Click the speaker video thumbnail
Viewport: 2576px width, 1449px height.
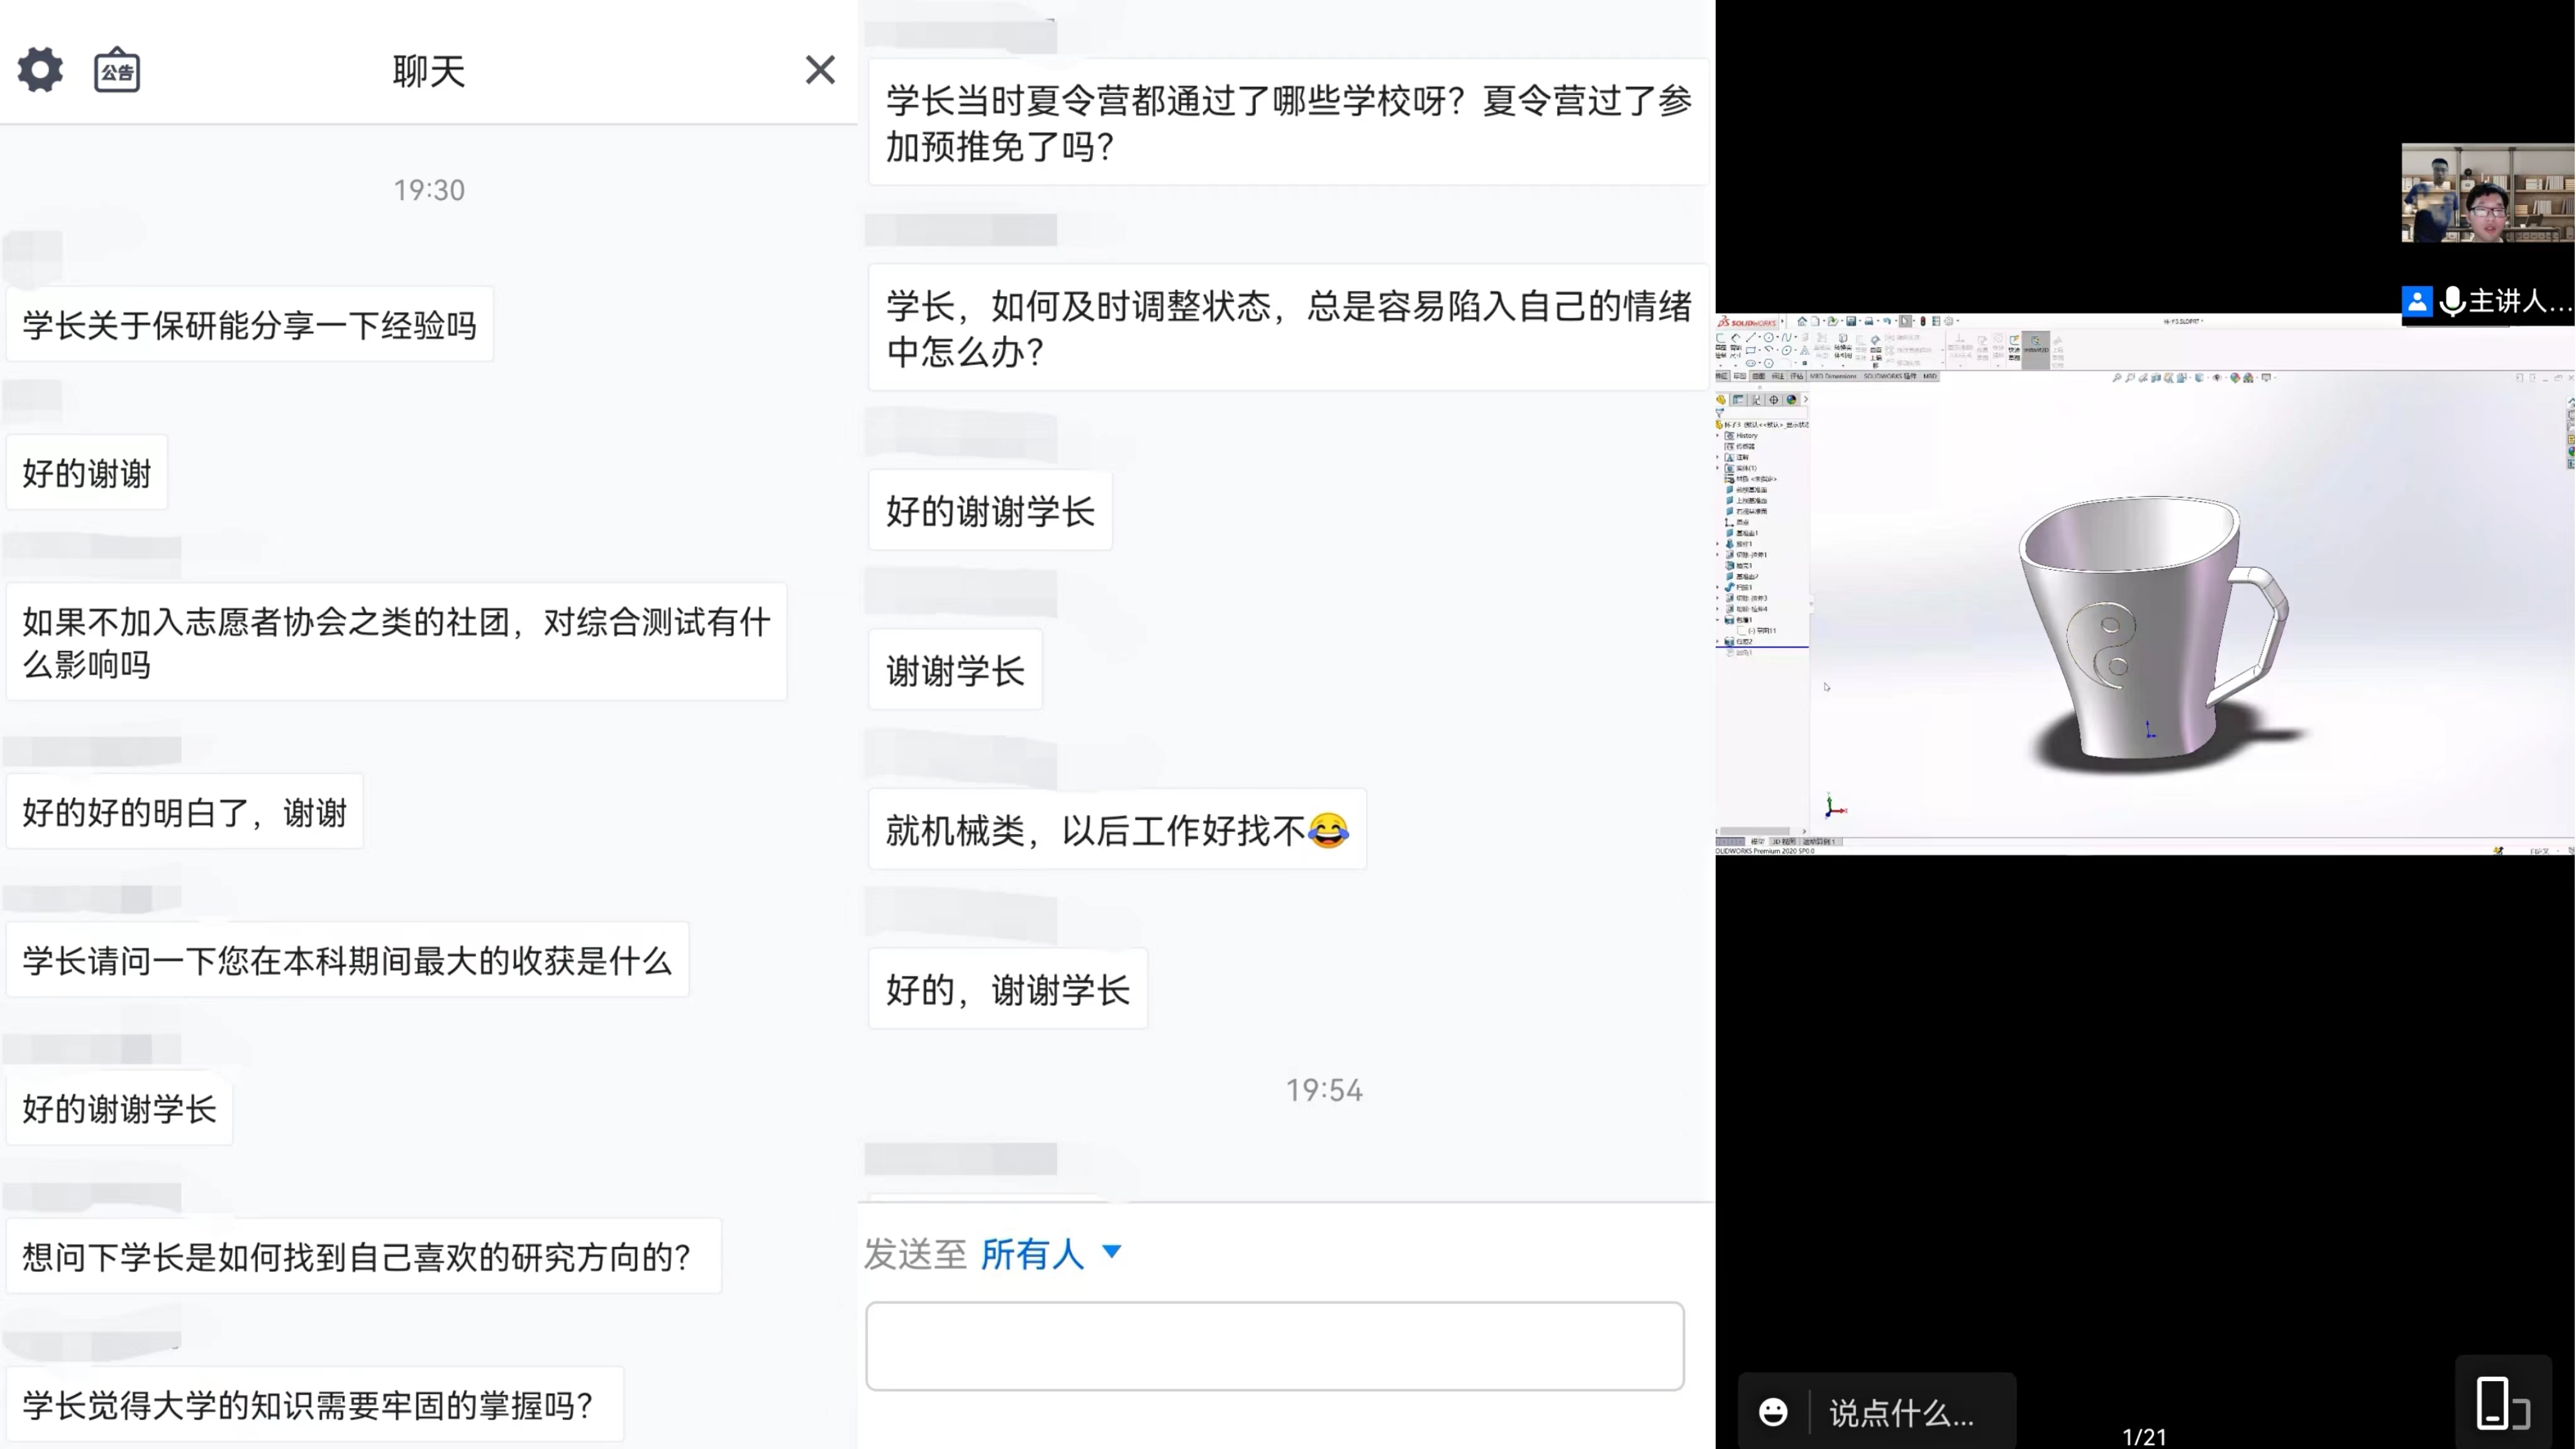coord(2487,193)
